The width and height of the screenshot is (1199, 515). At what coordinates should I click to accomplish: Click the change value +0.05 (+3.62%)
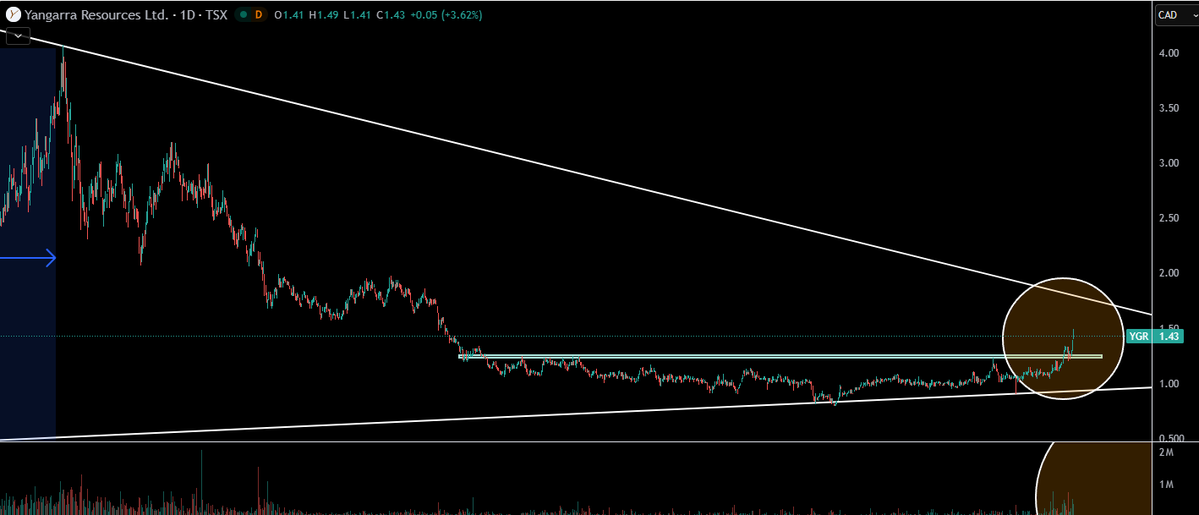(447, 15)
